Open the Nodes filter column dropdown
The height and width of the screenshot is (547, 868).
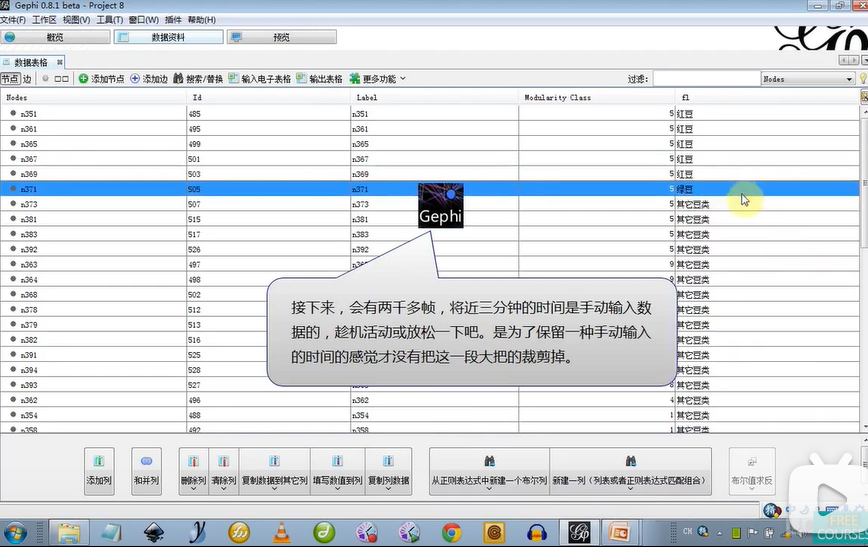(x=808, y=79)
